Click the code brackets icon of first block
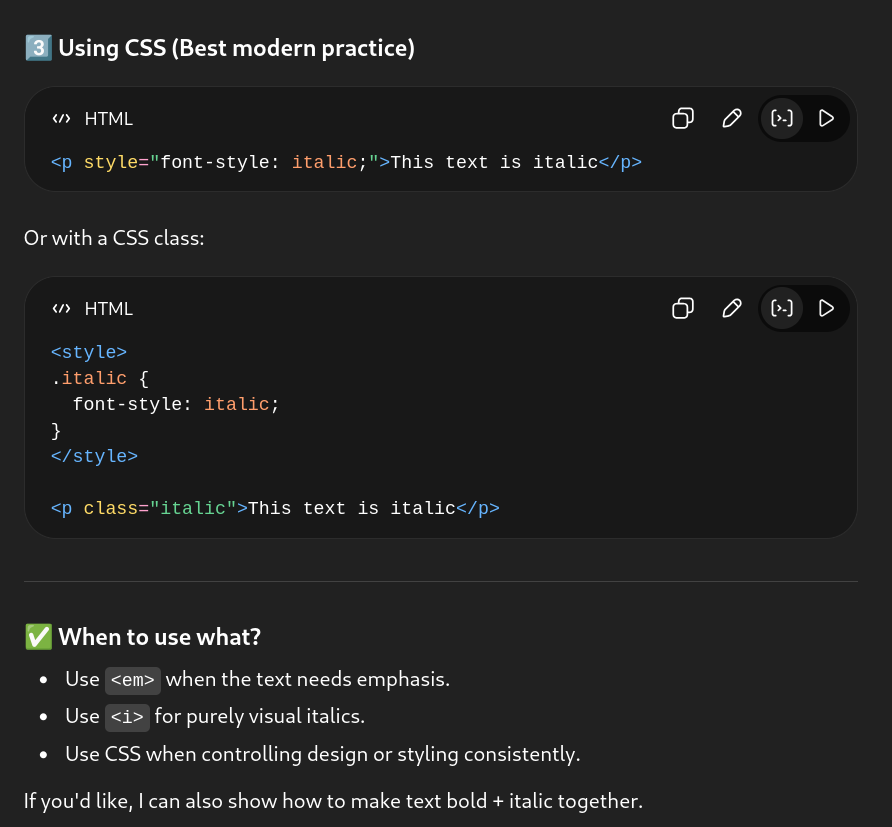 [62, 118]
